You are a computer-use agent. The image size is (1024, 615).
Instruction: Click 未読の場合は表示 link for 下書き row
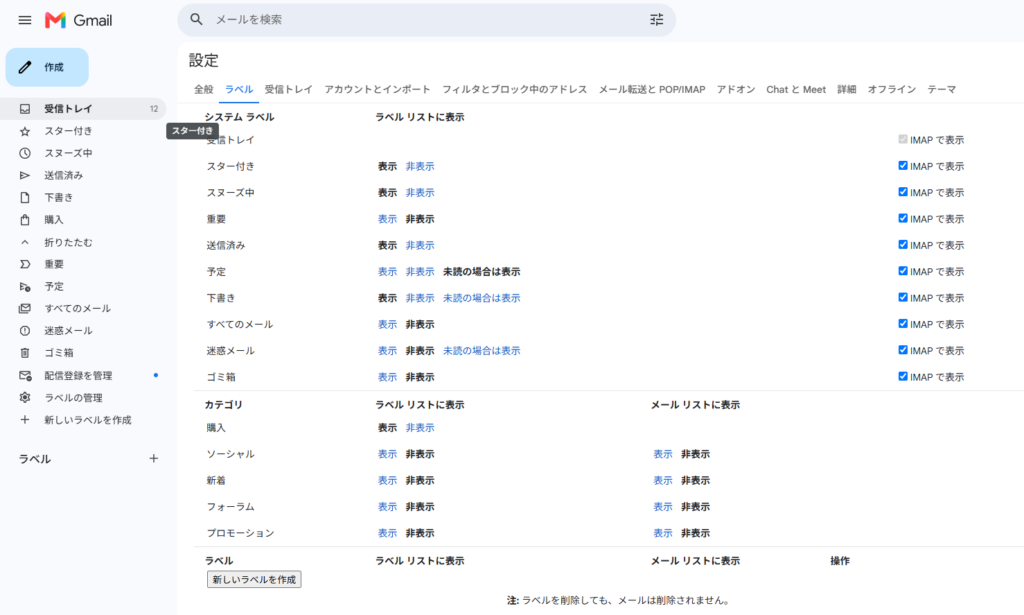[482, 298]
